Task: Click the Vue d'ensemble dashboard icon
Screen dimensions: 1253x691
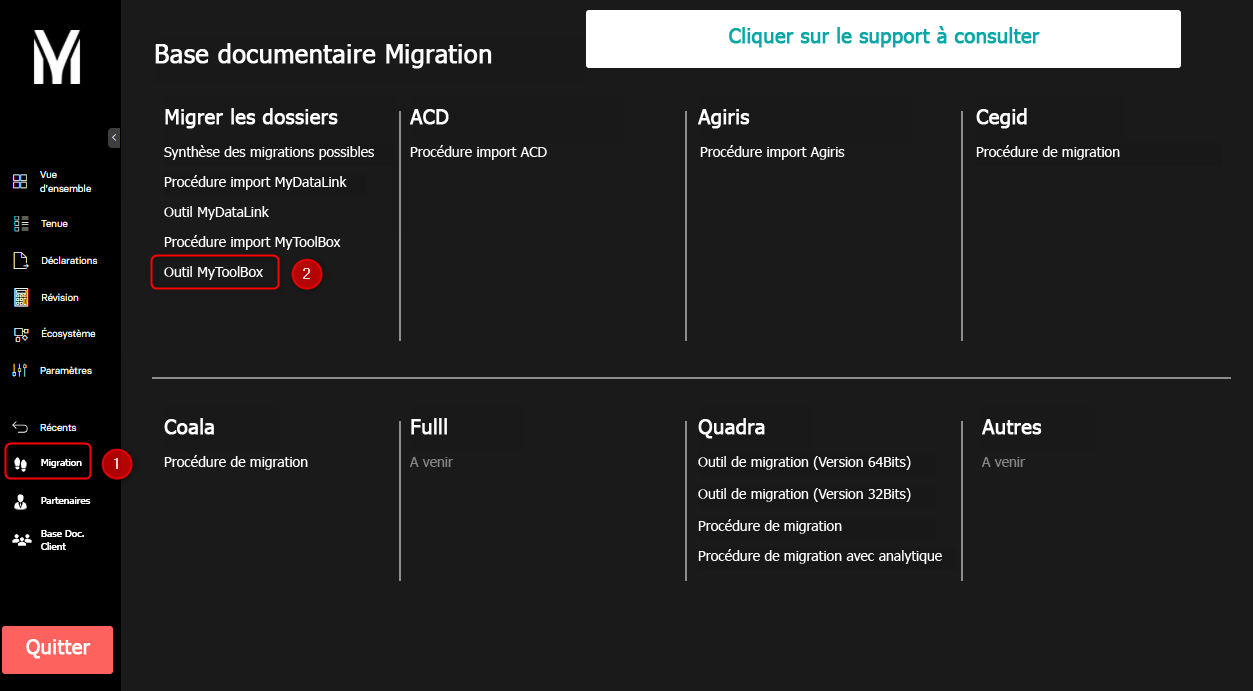Action: 20,181
